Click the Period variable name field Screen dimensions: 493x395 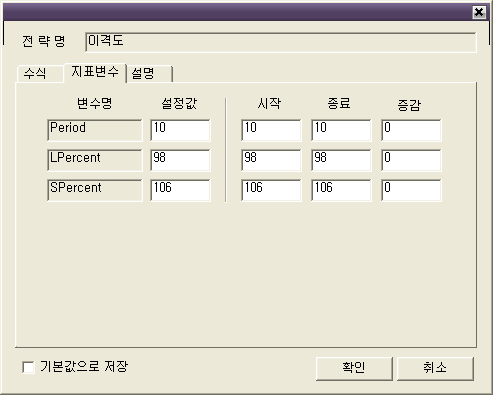[95, 130]
